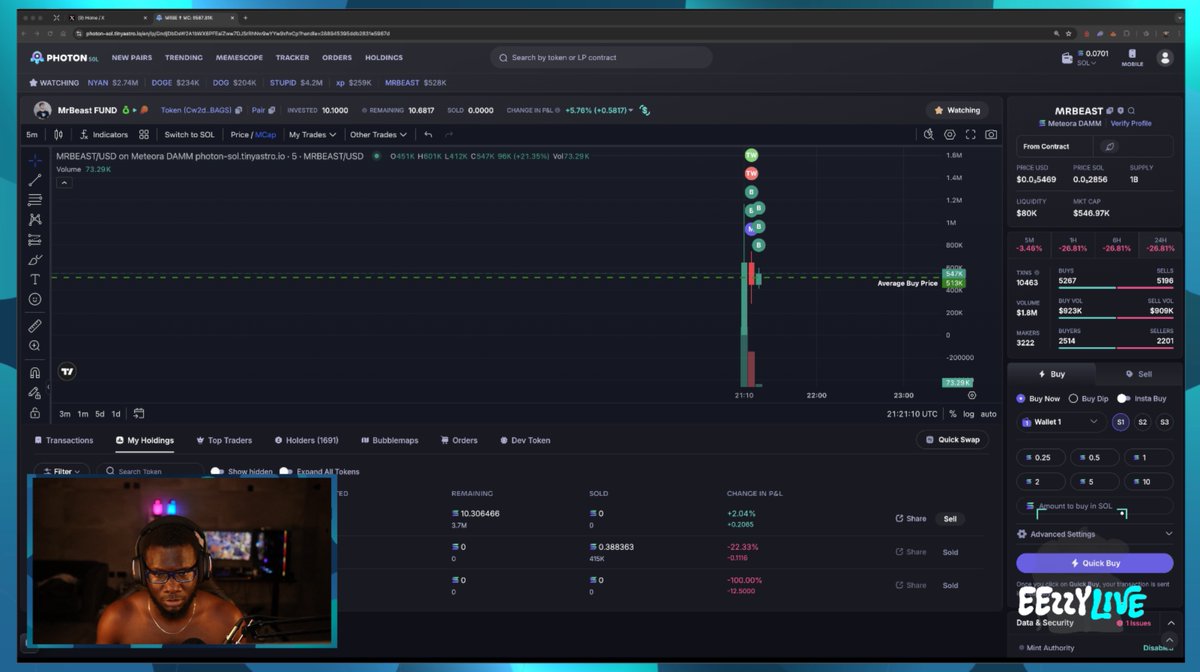Open the My Trades dropdown
The width and height of the screenshot is (1200, 672).
(x=312, y=134)
